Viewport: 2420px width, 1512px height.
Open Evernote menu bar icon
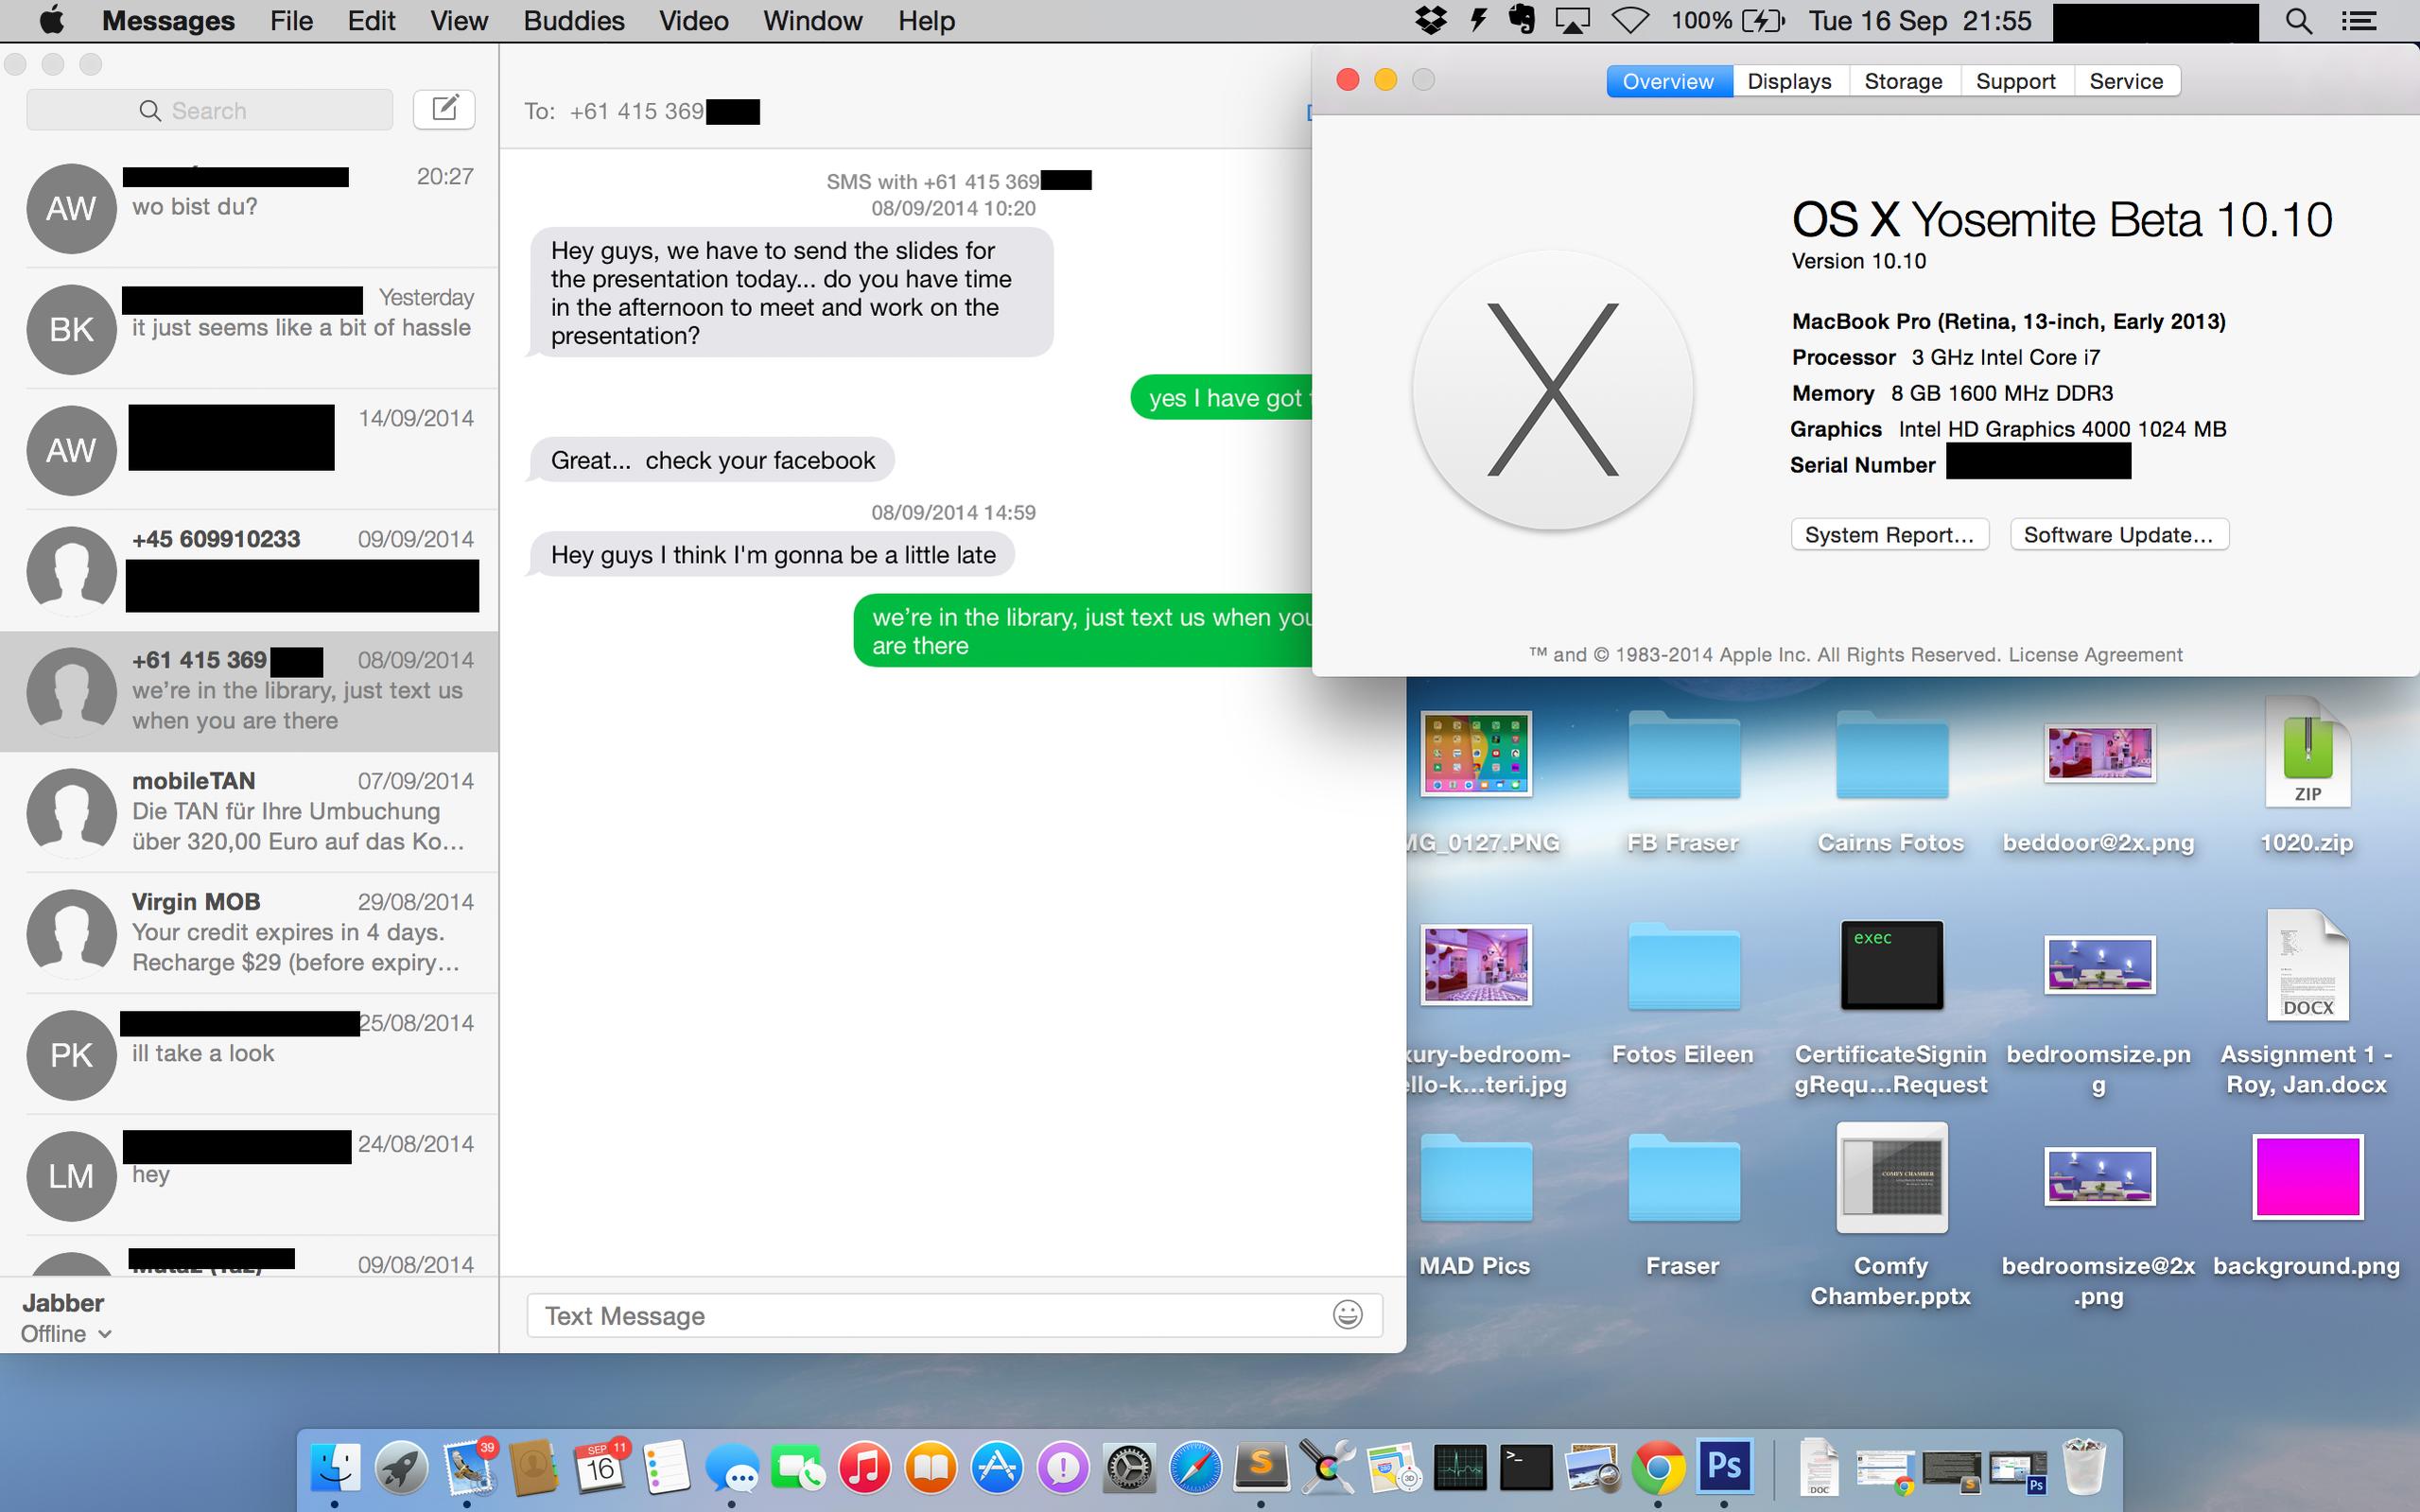1522,21
